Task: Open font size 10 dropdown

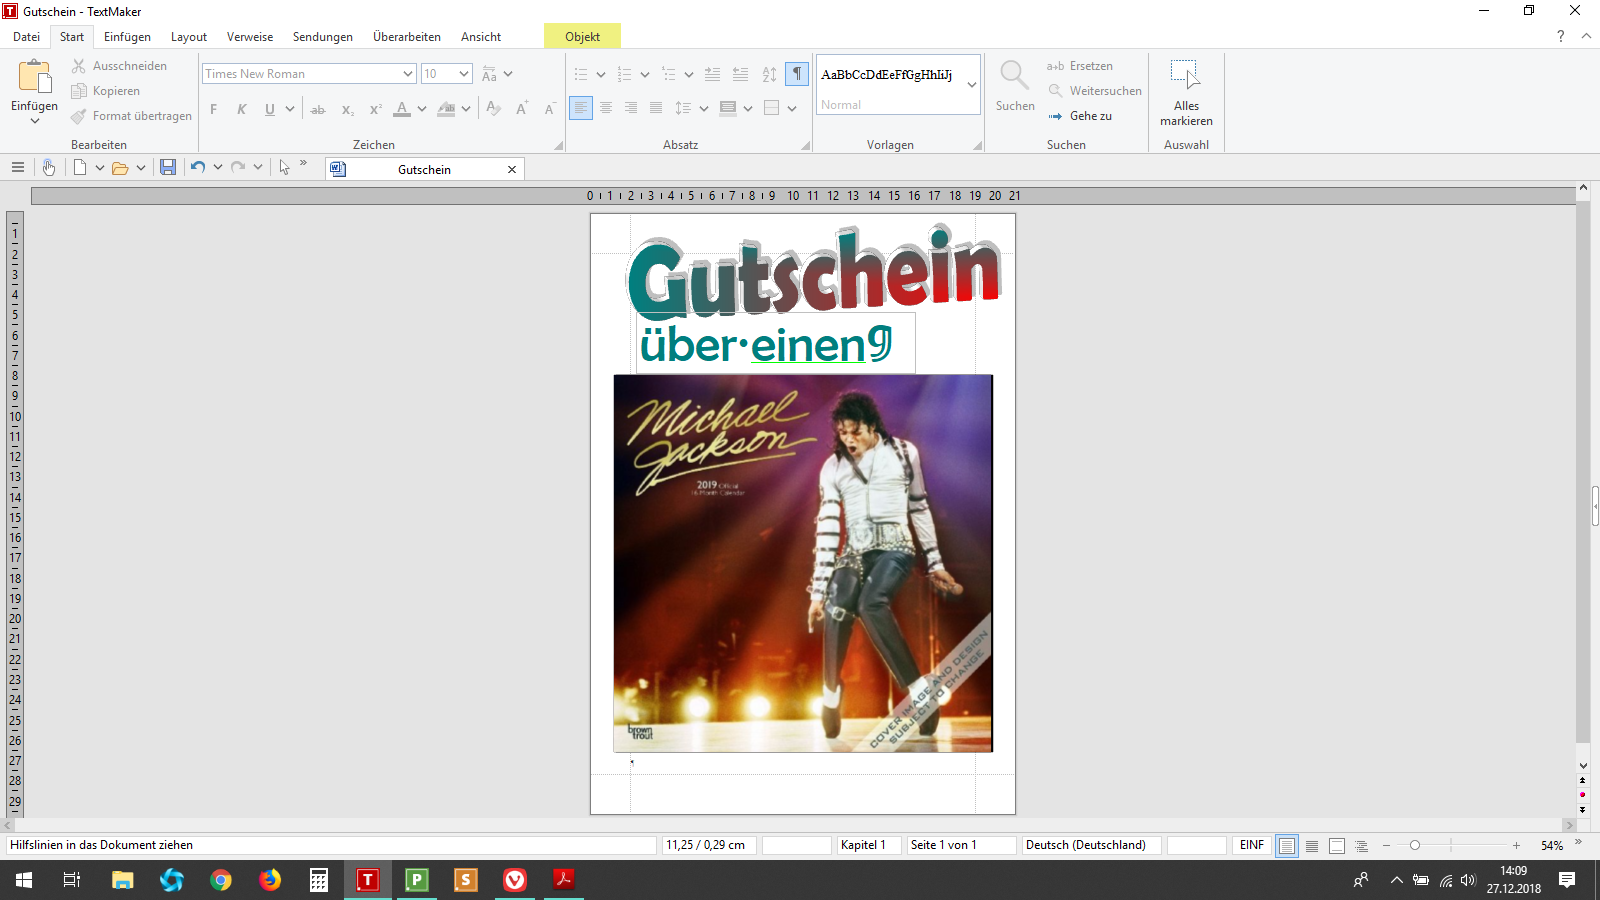Action: [464, 74]
